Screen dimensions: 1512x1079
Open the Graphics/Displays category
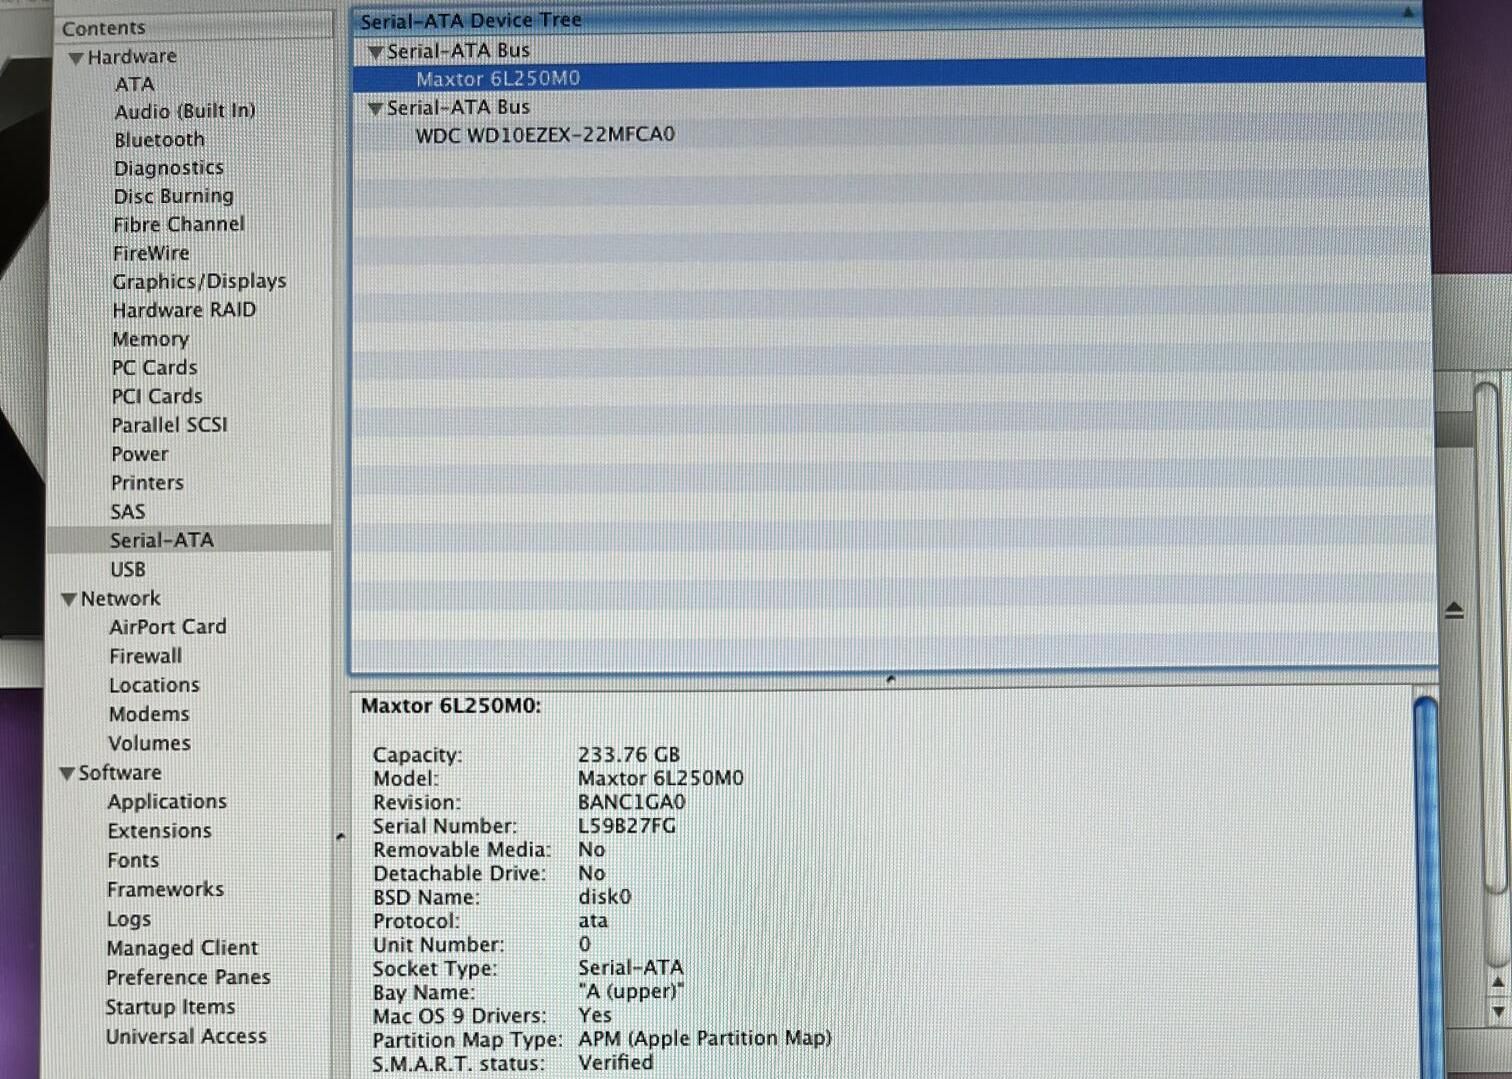(x=199, y=282)
